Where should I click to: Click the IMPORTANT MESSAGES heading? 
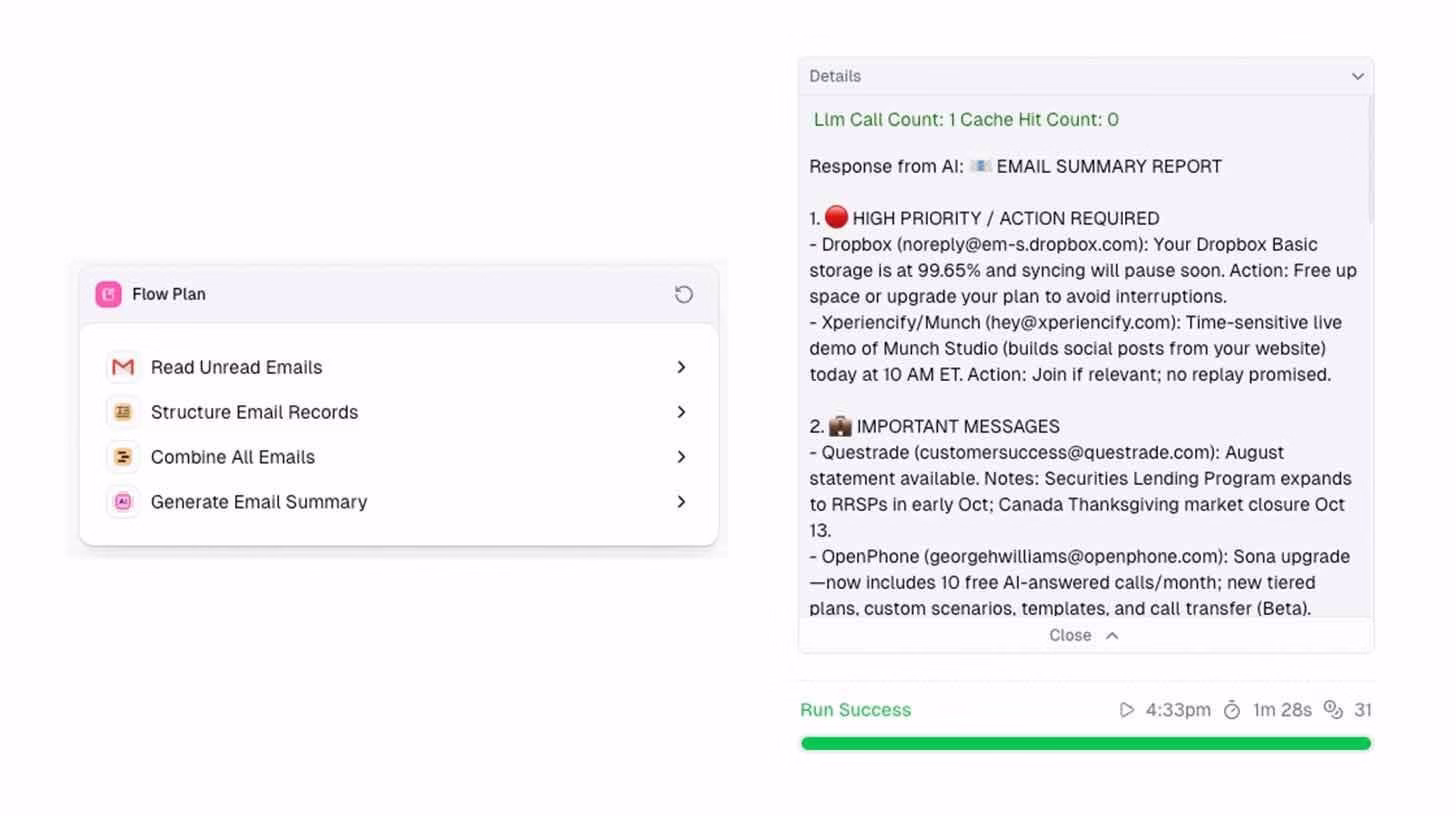click(958, 427)
